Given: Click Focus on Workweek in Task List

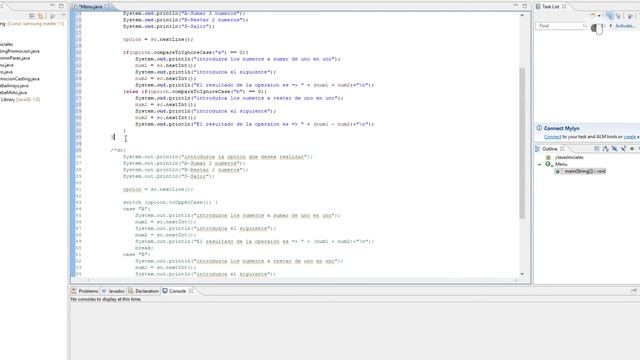Looking at the screenshot, I should tap(630, 16).
